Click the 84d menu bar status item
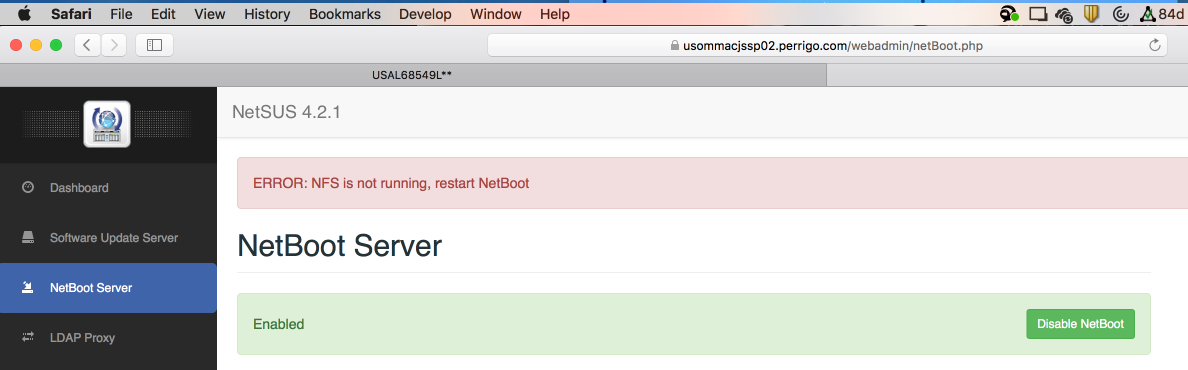Viewport: 1188px width, 370px height. point(1163,14)
